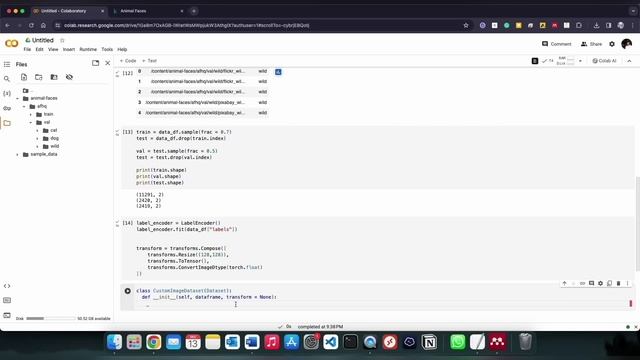
Task: Expand the cat folder
Action: (x=37, y=131)
